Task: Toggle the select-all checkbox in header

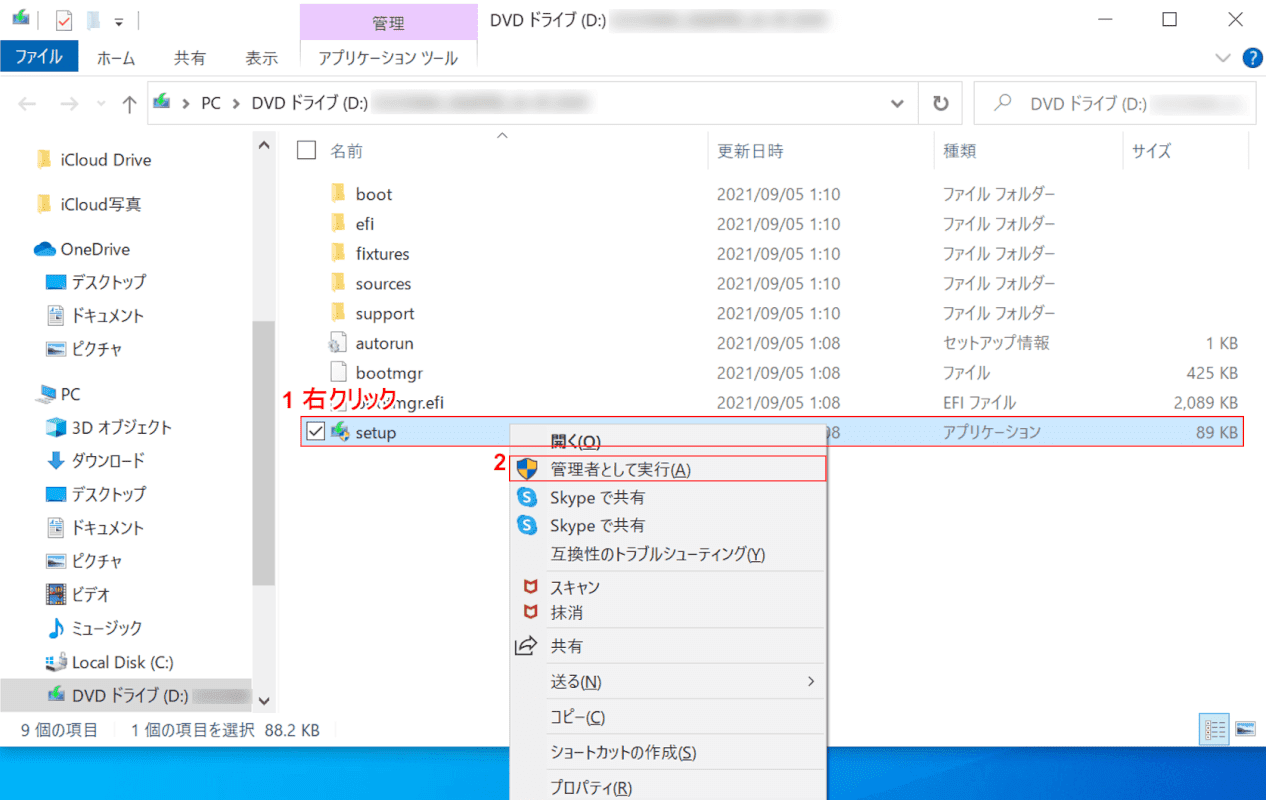Action: (x=307, y=151)
